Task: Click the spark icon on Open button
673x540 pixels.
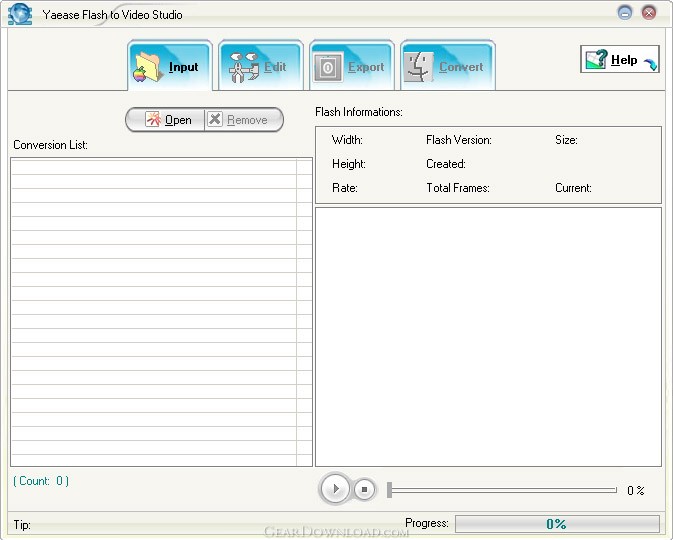Action: coord(153,119)
